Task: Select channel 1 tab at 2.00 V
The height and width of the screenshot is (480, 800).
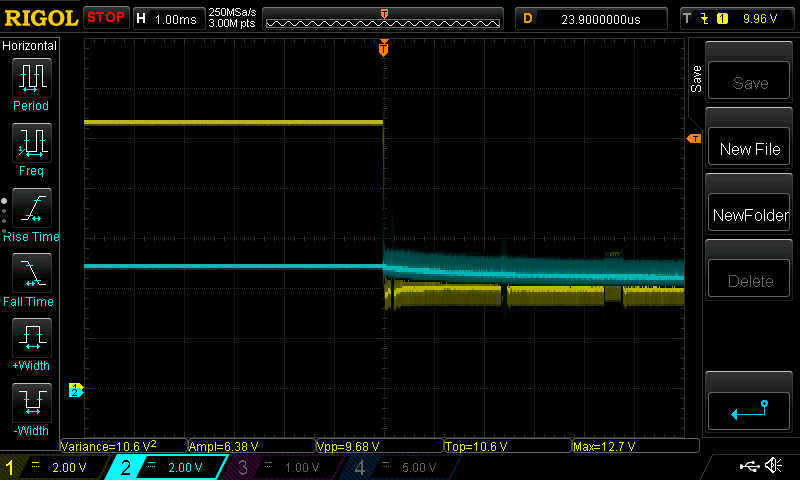Action: (55, 467)
